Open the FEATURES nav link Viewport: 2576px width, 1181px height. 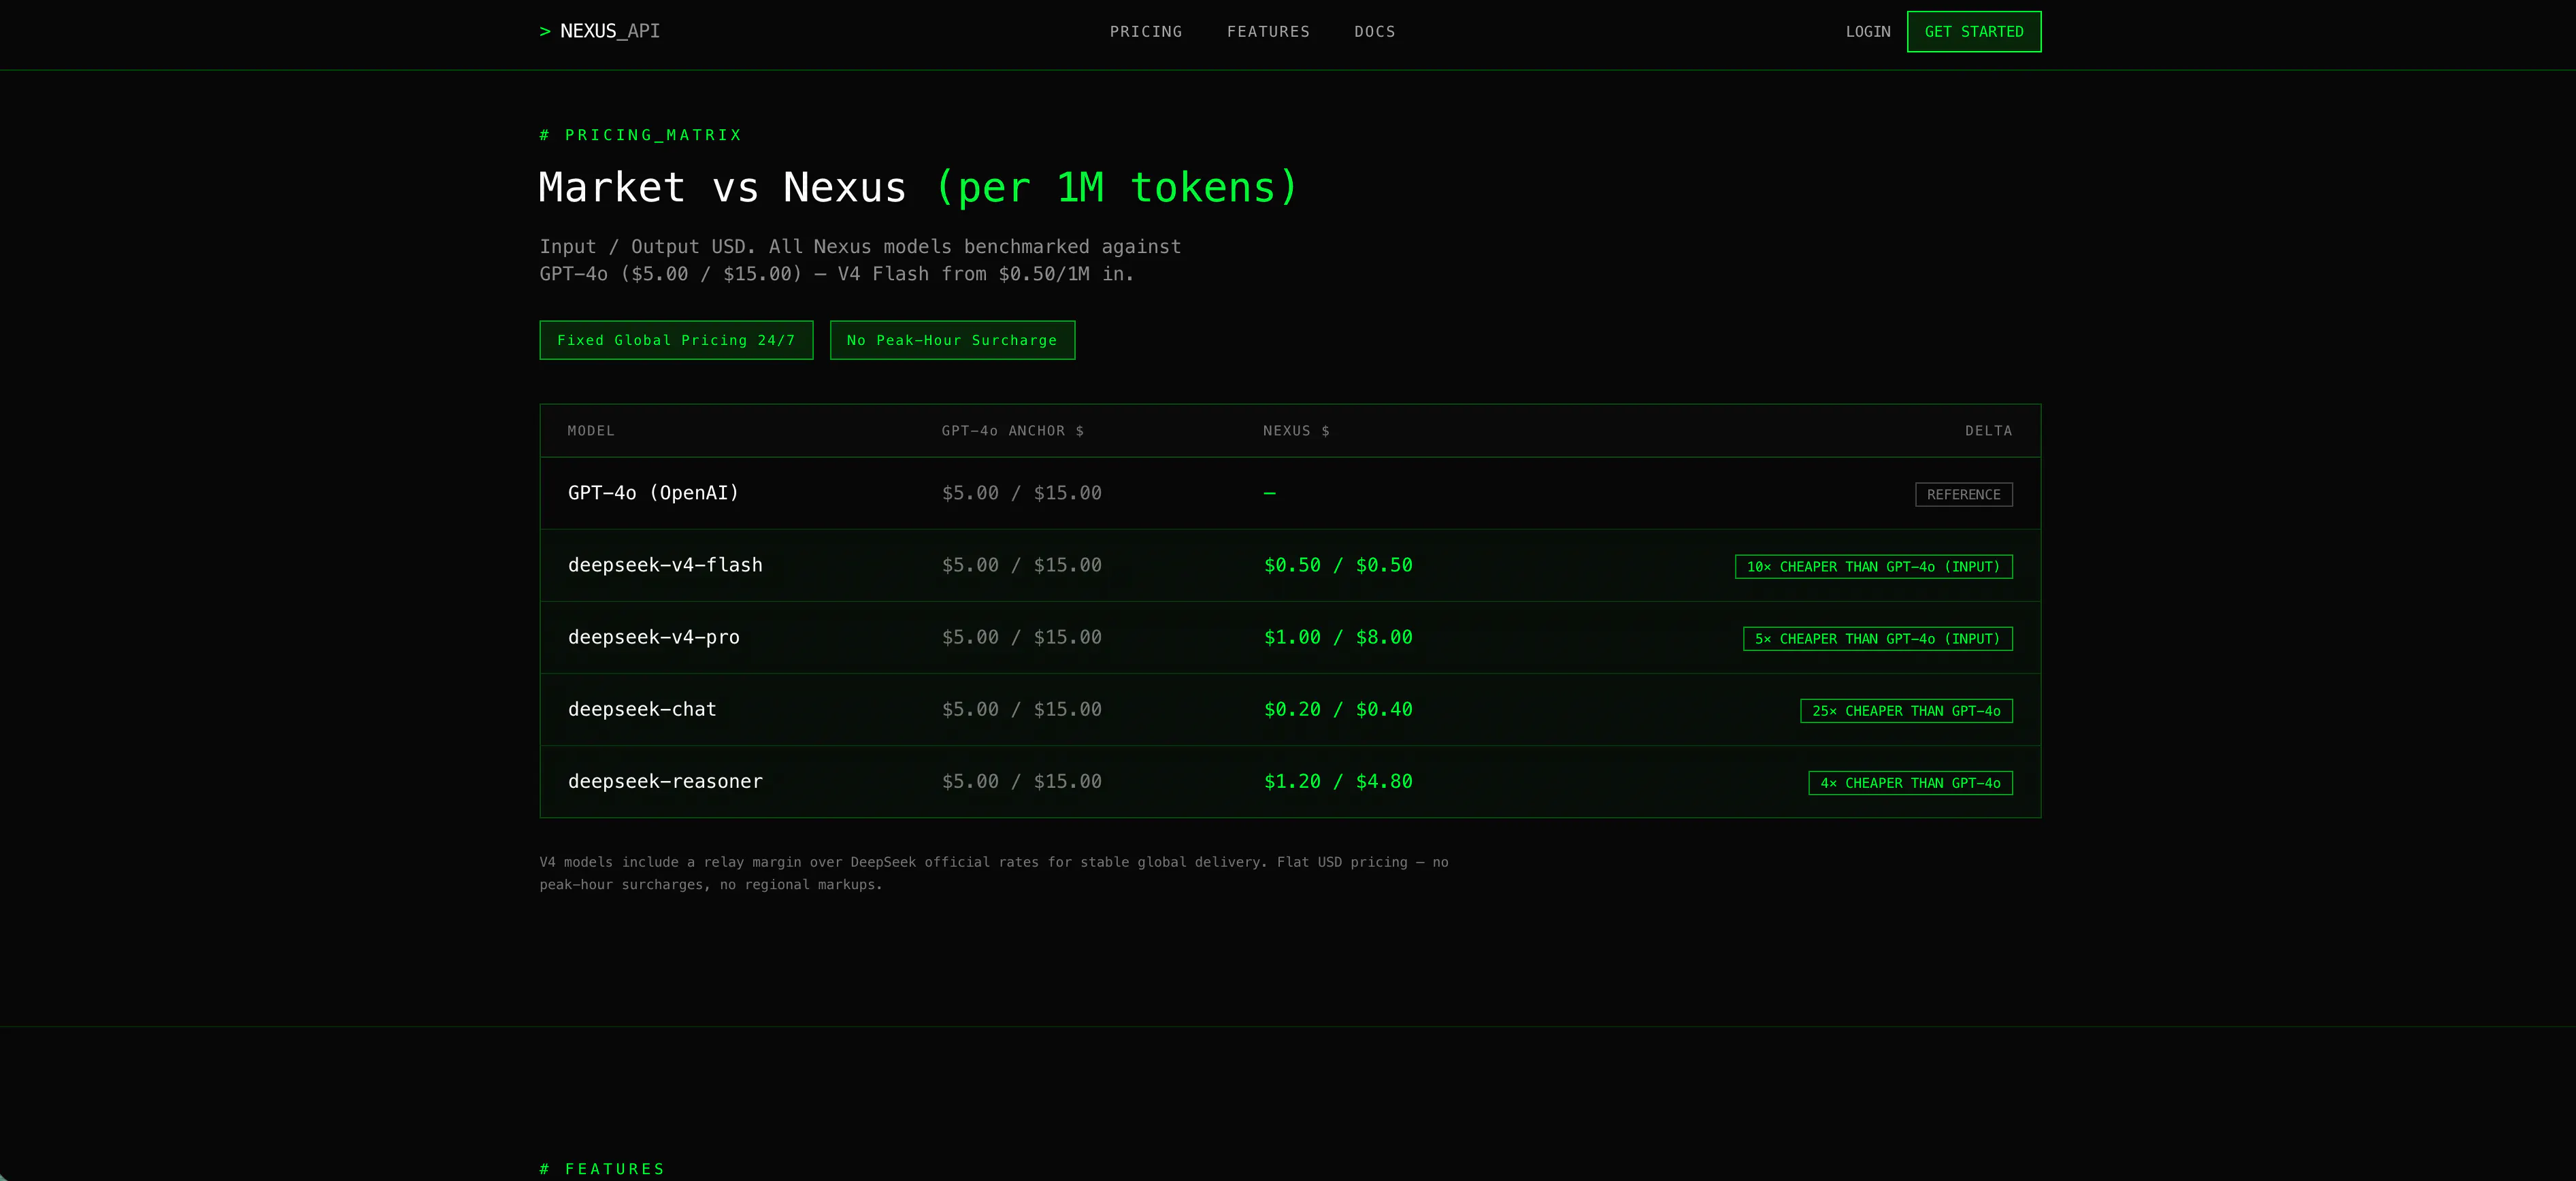pyautogui.click(x=1268, y=32)
